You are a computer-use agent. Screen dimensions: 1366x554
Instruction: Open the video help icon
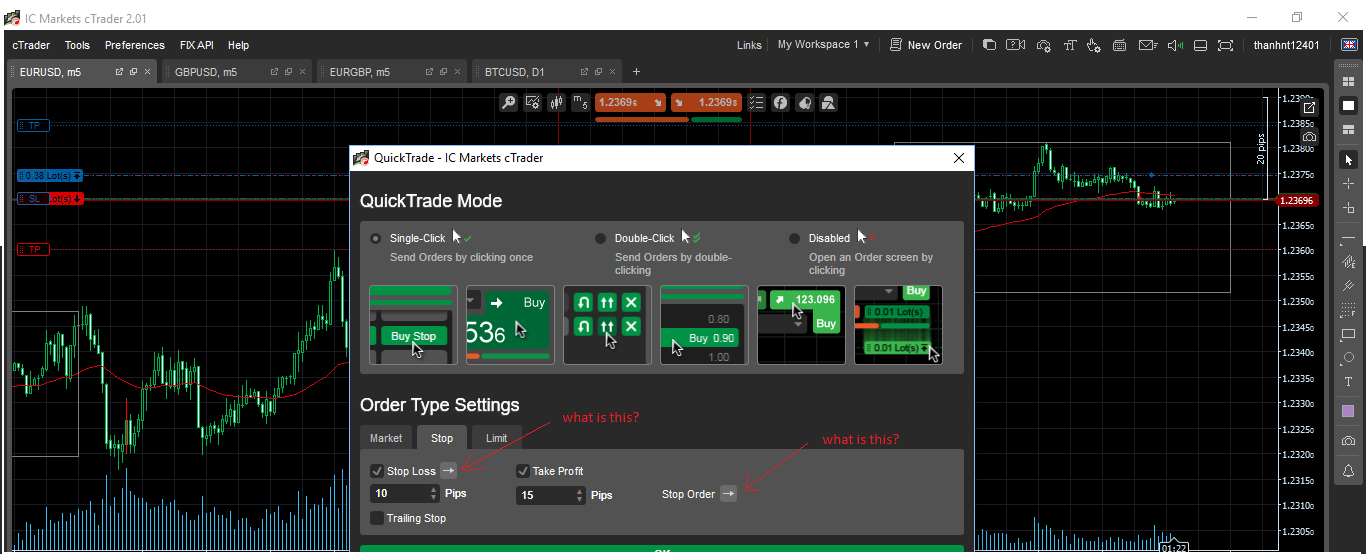(x=1016, y=45)
